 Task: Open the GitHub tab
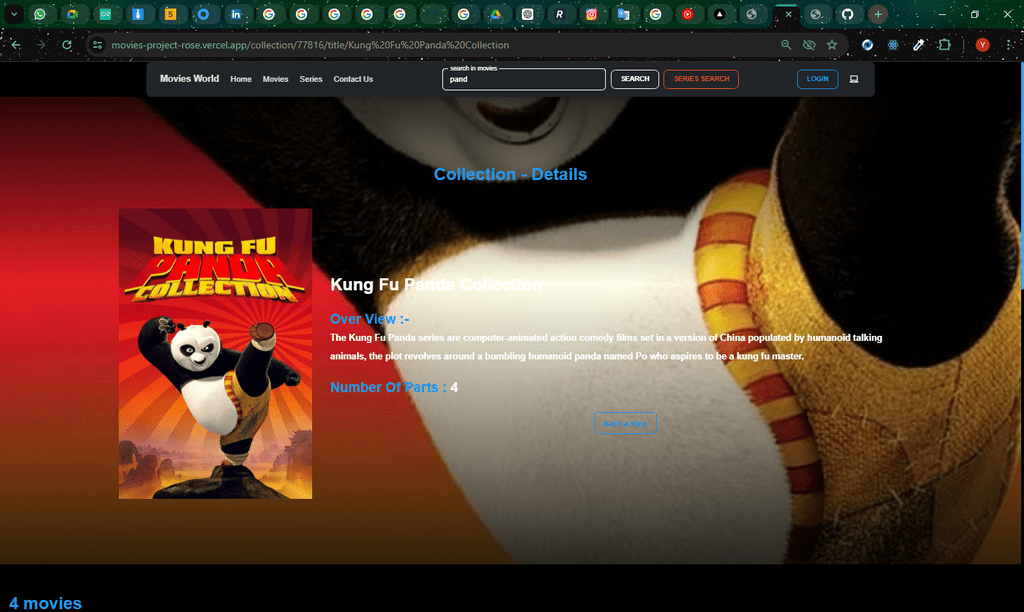(847, 14)
